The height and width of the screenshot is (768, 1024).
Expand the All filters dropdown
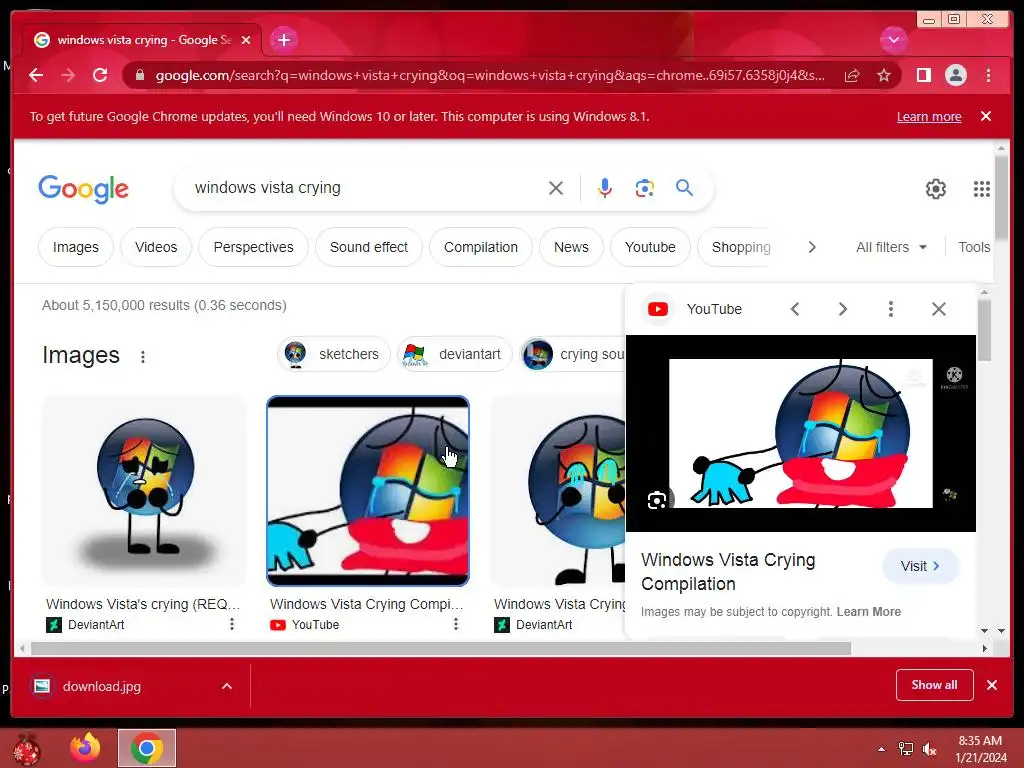coord(891,248)
